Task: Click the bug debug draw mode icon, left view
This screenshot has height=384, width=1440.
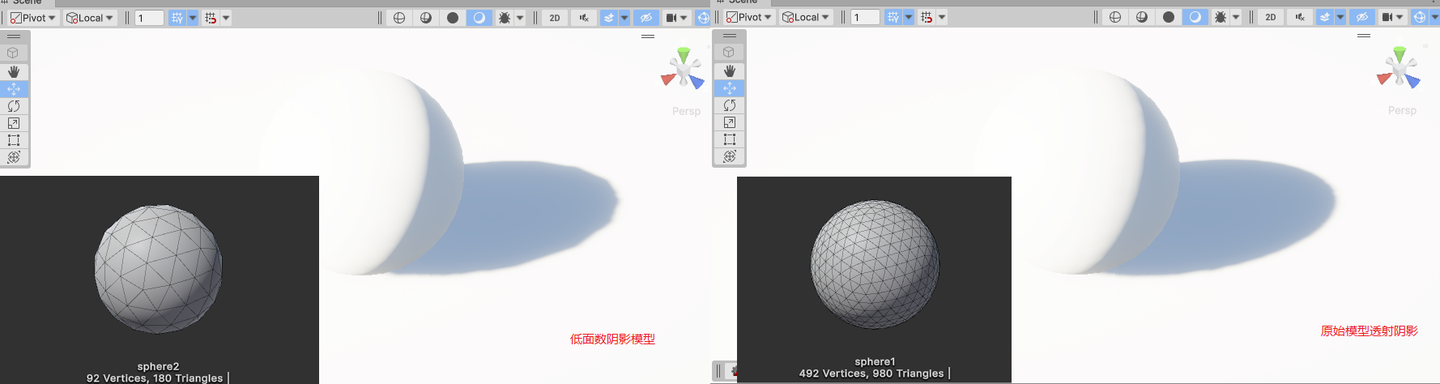Action: [504, 17]
